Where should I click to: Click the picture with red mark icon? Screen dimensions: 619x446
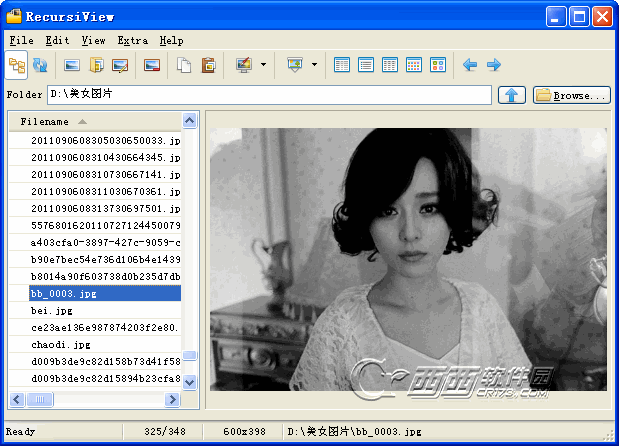click(x=152, y=65)
